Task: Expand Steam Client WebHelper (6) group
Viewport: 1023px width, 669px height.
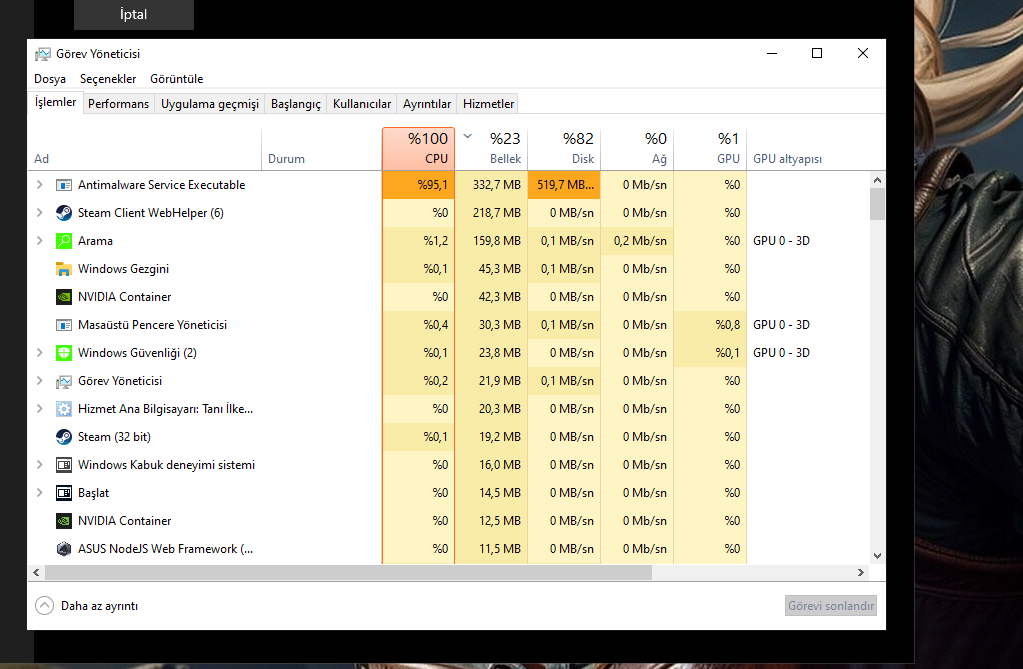Action: tap(40, 213)
